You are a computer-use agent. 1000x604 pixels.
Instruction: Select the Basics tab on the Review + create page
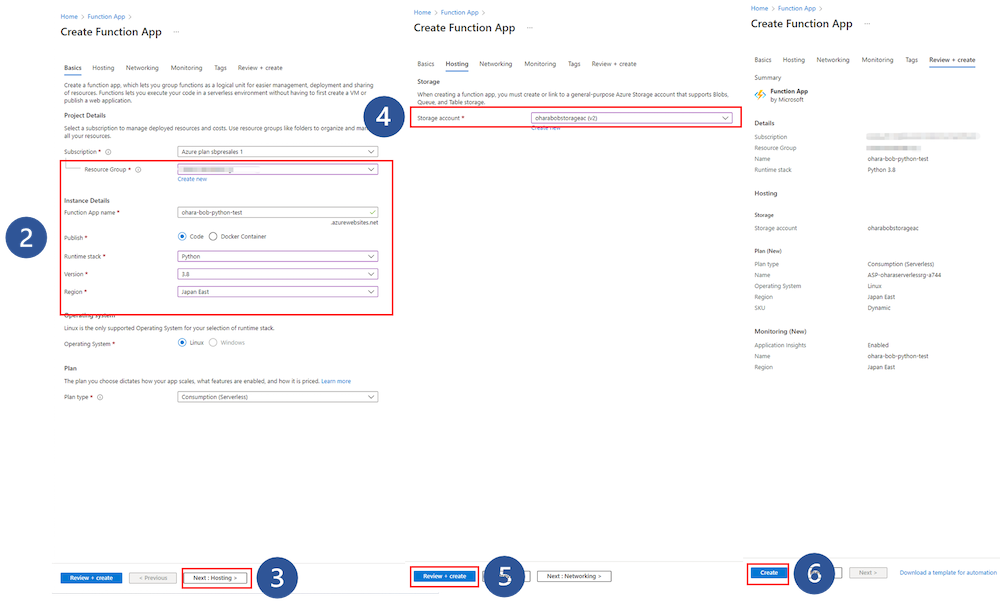(x=763, y=60)
